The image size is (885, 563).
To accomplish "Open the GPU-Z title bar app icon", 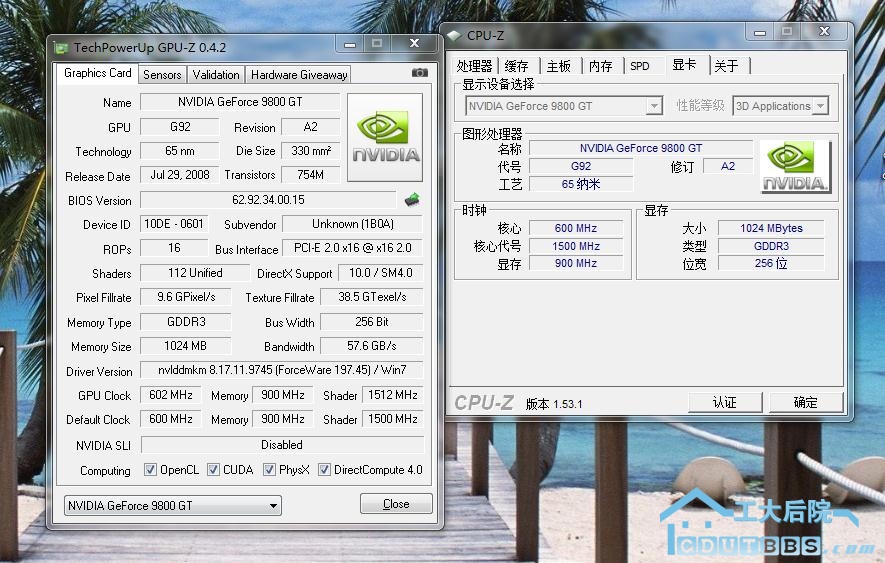I will 60,48.
